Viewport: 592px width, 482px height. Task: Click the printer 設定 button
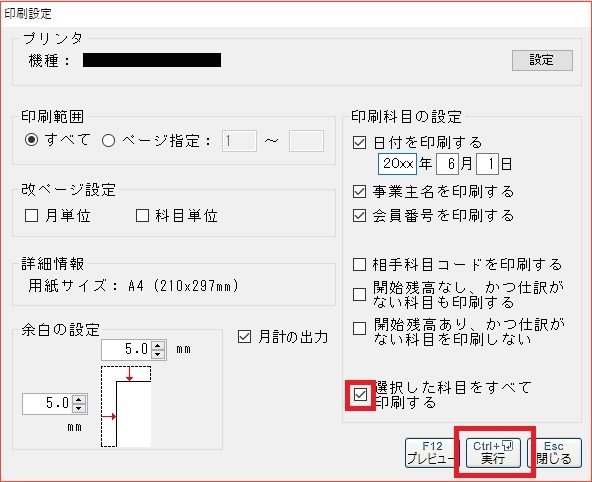point(542,60)
